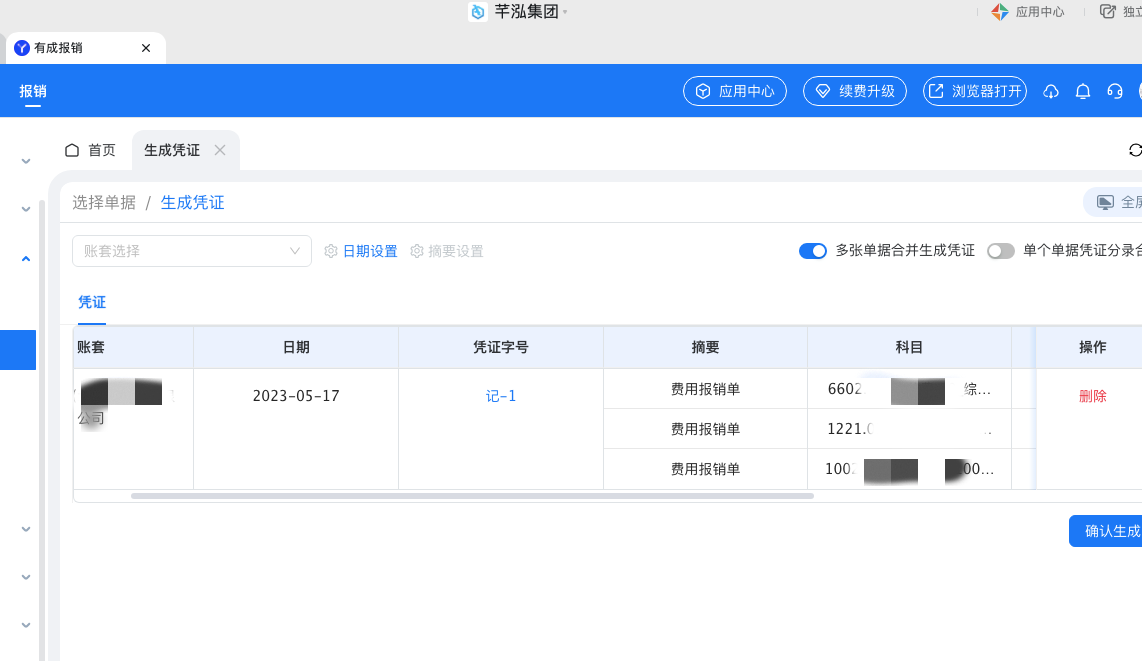Image resolution: width=1142 pixels, height=661 pixels.
Task: Click the gear icon next to 摘要设置
Action: (x=417, y=251)
